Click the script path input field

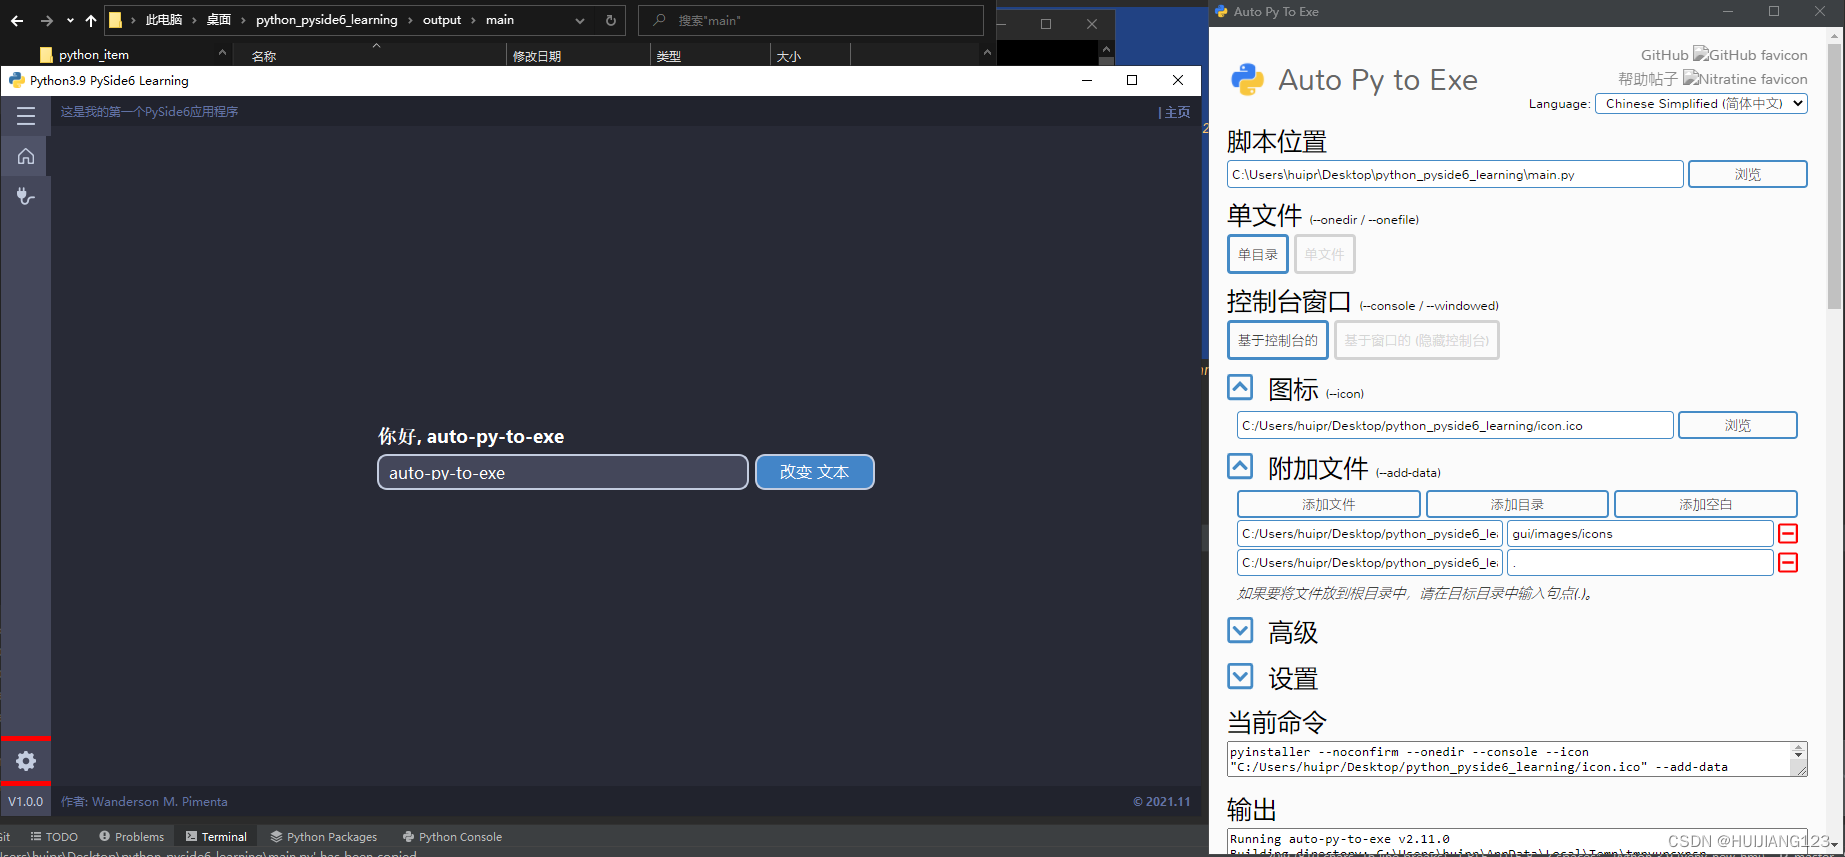(1455, 174)
